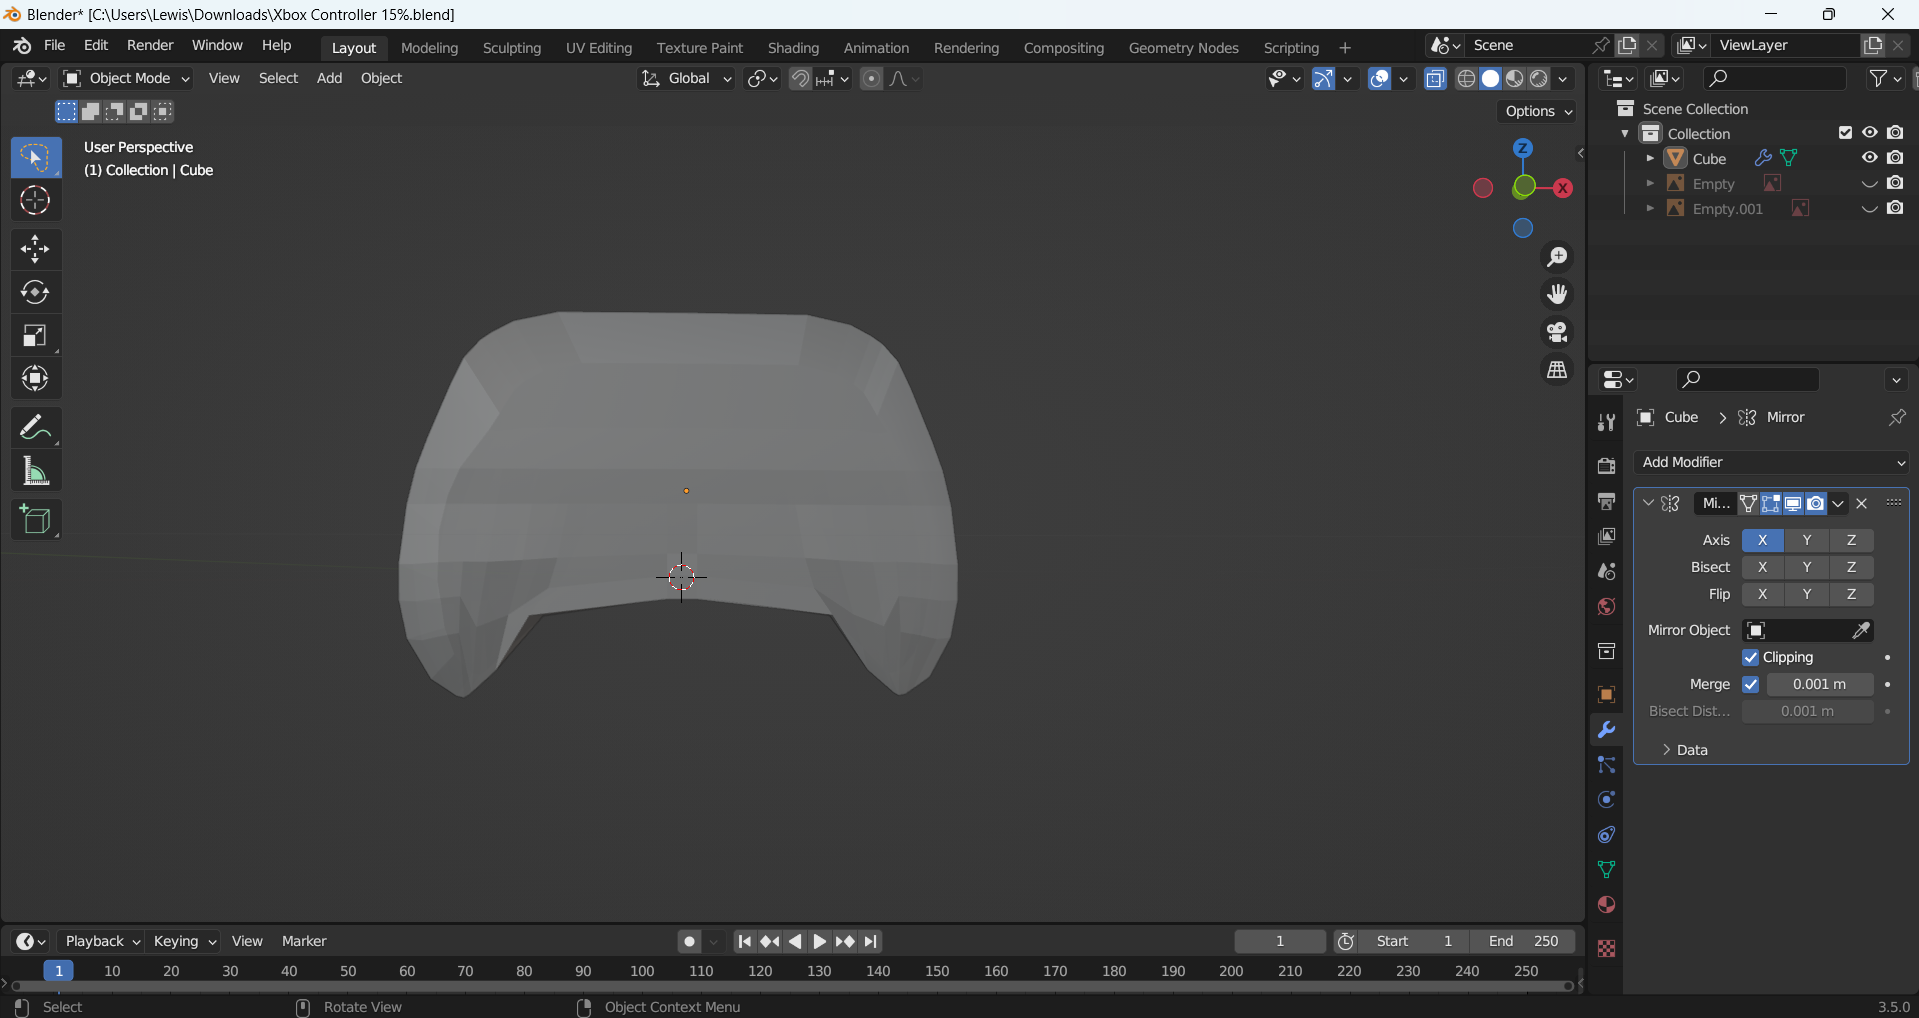
Task: Uncheck the Merge checkbox
Action: 1750,684
